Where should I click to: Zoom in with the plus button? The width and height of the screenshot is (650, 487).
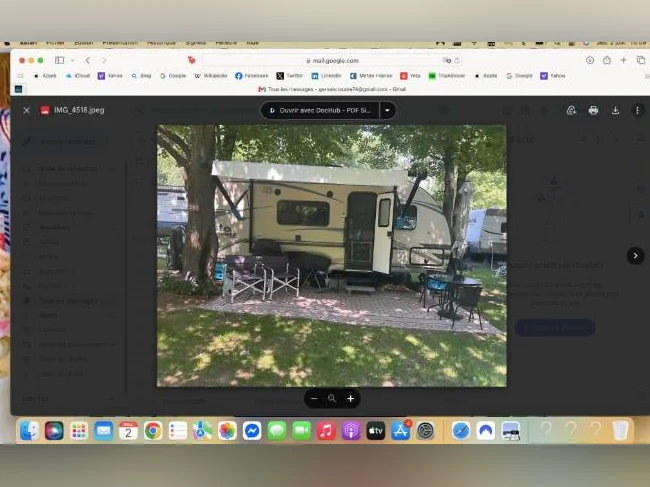351,398
